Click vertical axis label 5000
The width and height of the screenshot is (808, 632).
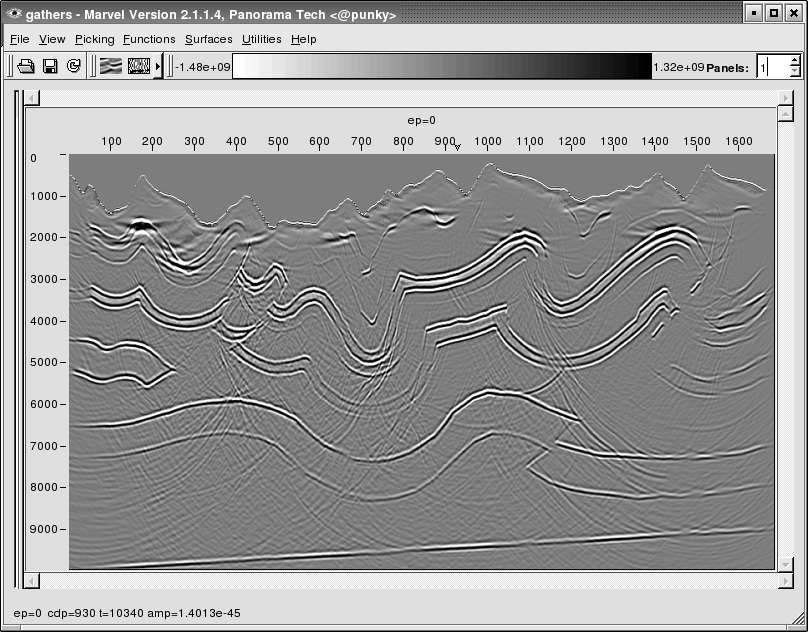(x=43, y=362)
